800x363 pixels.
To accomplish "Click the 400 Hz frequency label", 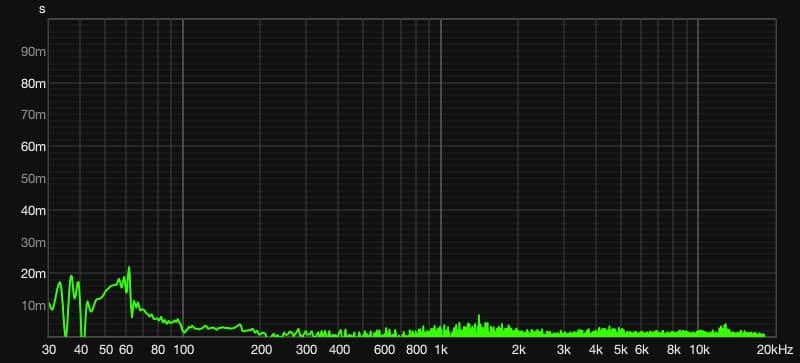I will coord(339,350).
